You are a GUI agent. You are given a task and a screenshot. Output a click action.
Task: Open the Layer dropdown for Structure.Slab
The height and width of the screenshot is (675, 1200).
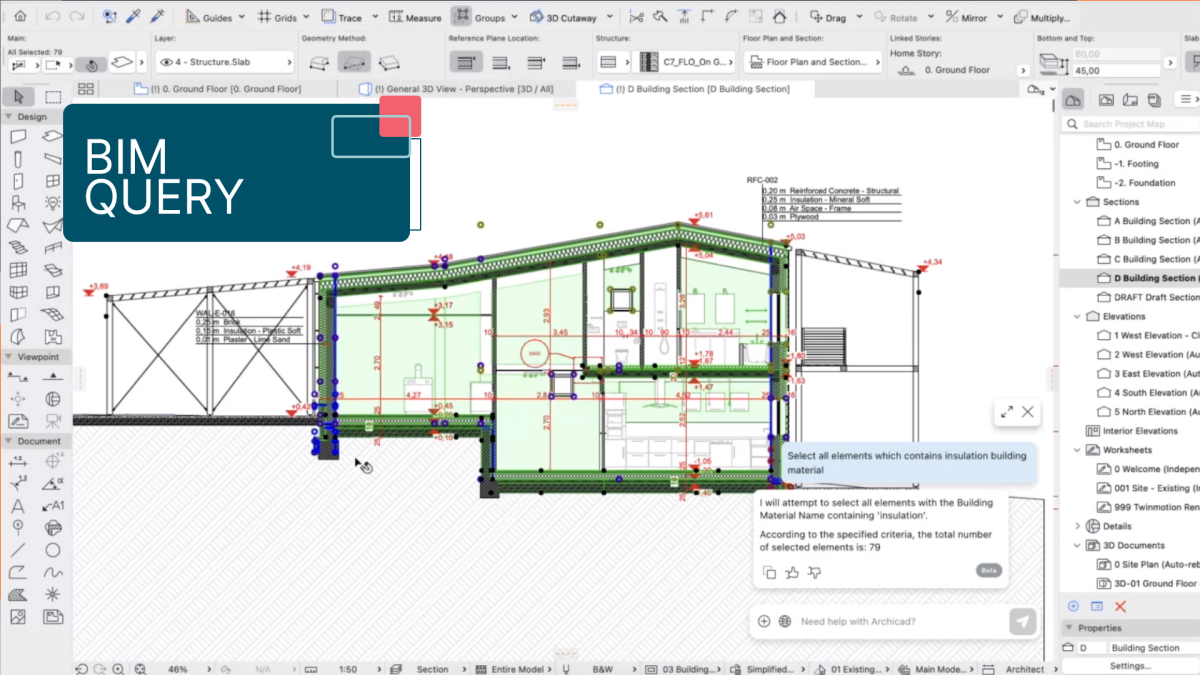pyautogui.click(x=225, y=62)
